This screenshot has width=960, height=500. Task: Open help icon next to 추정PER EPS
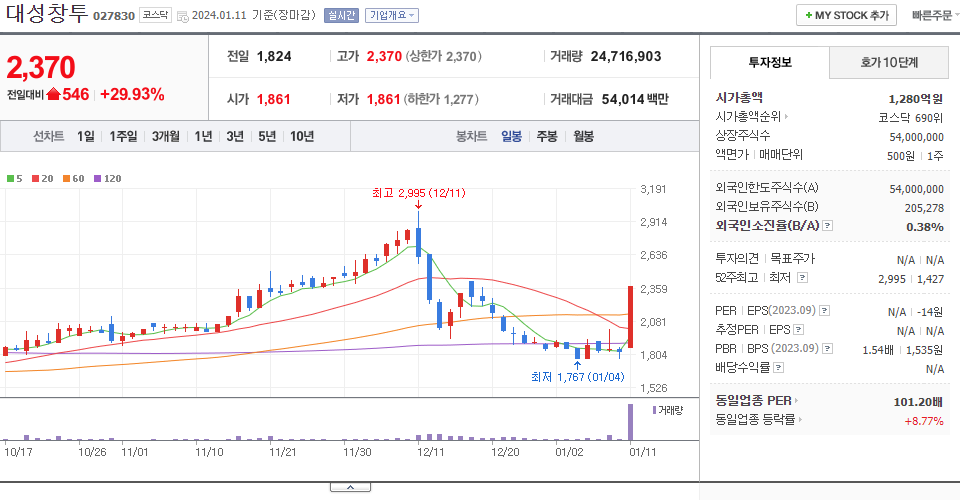(798, 330)
